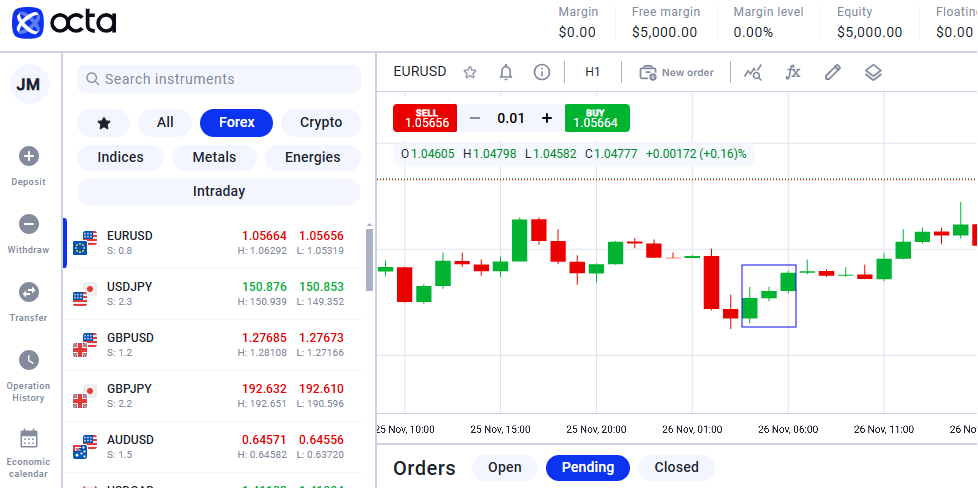Show Pending orders tab

[x=588, y=467]
